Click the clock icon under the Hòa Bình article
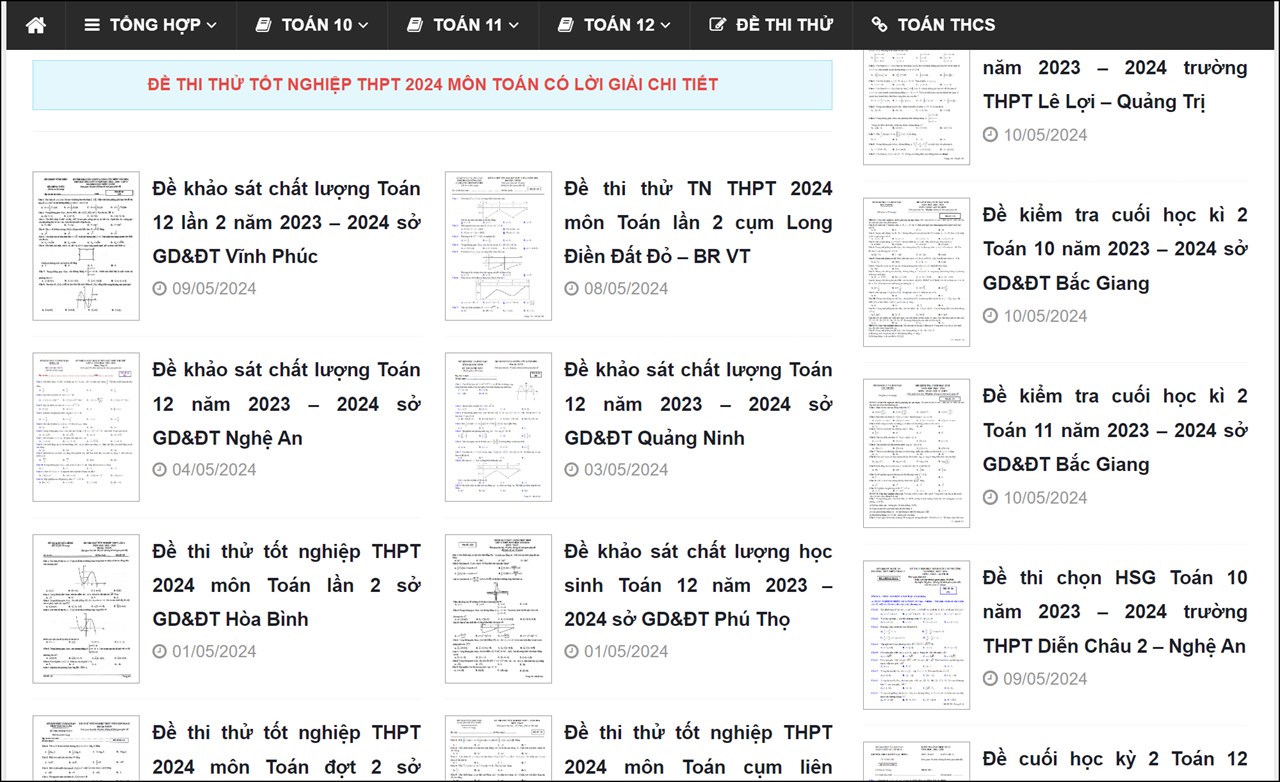Viewport: 1280px width, 782px height. (160, 652)
